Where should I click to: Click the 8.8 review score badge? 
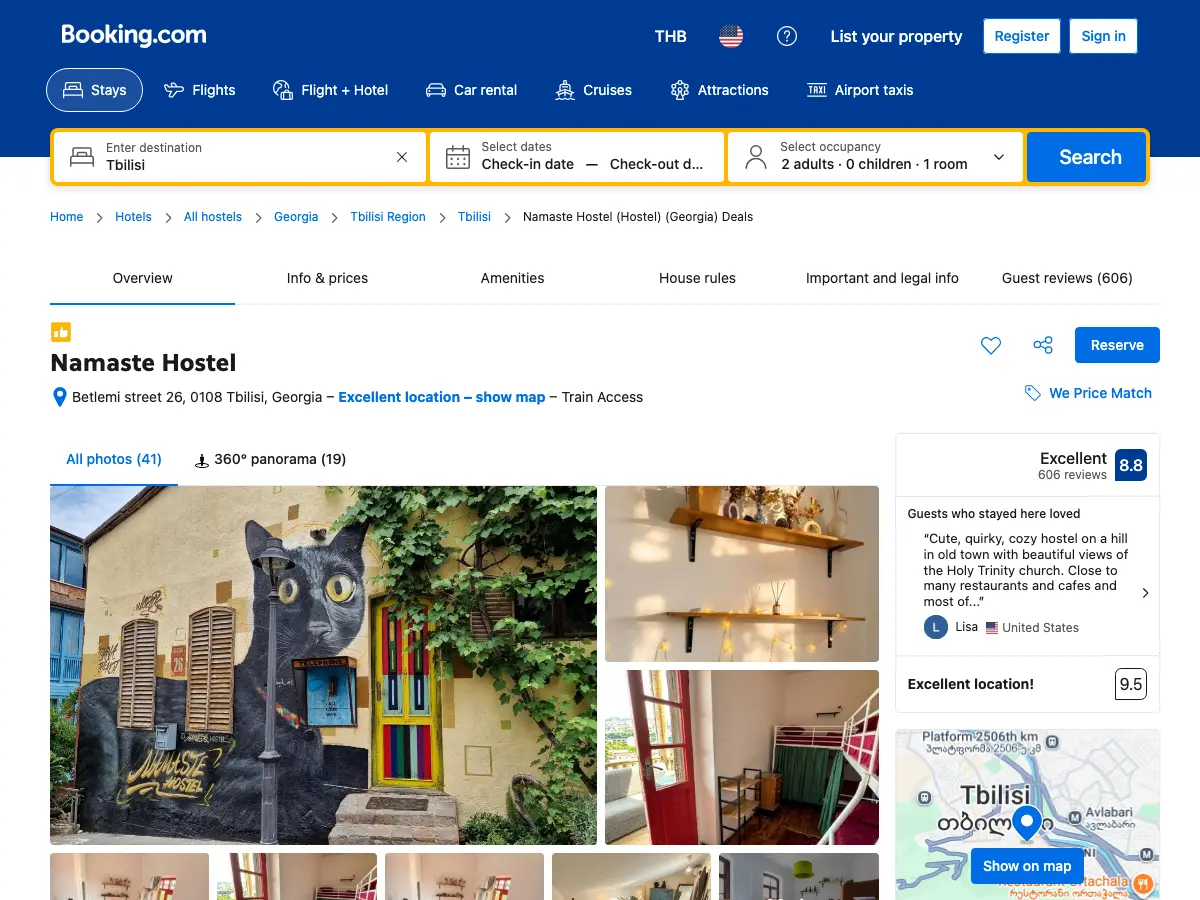coord(1131,465)
